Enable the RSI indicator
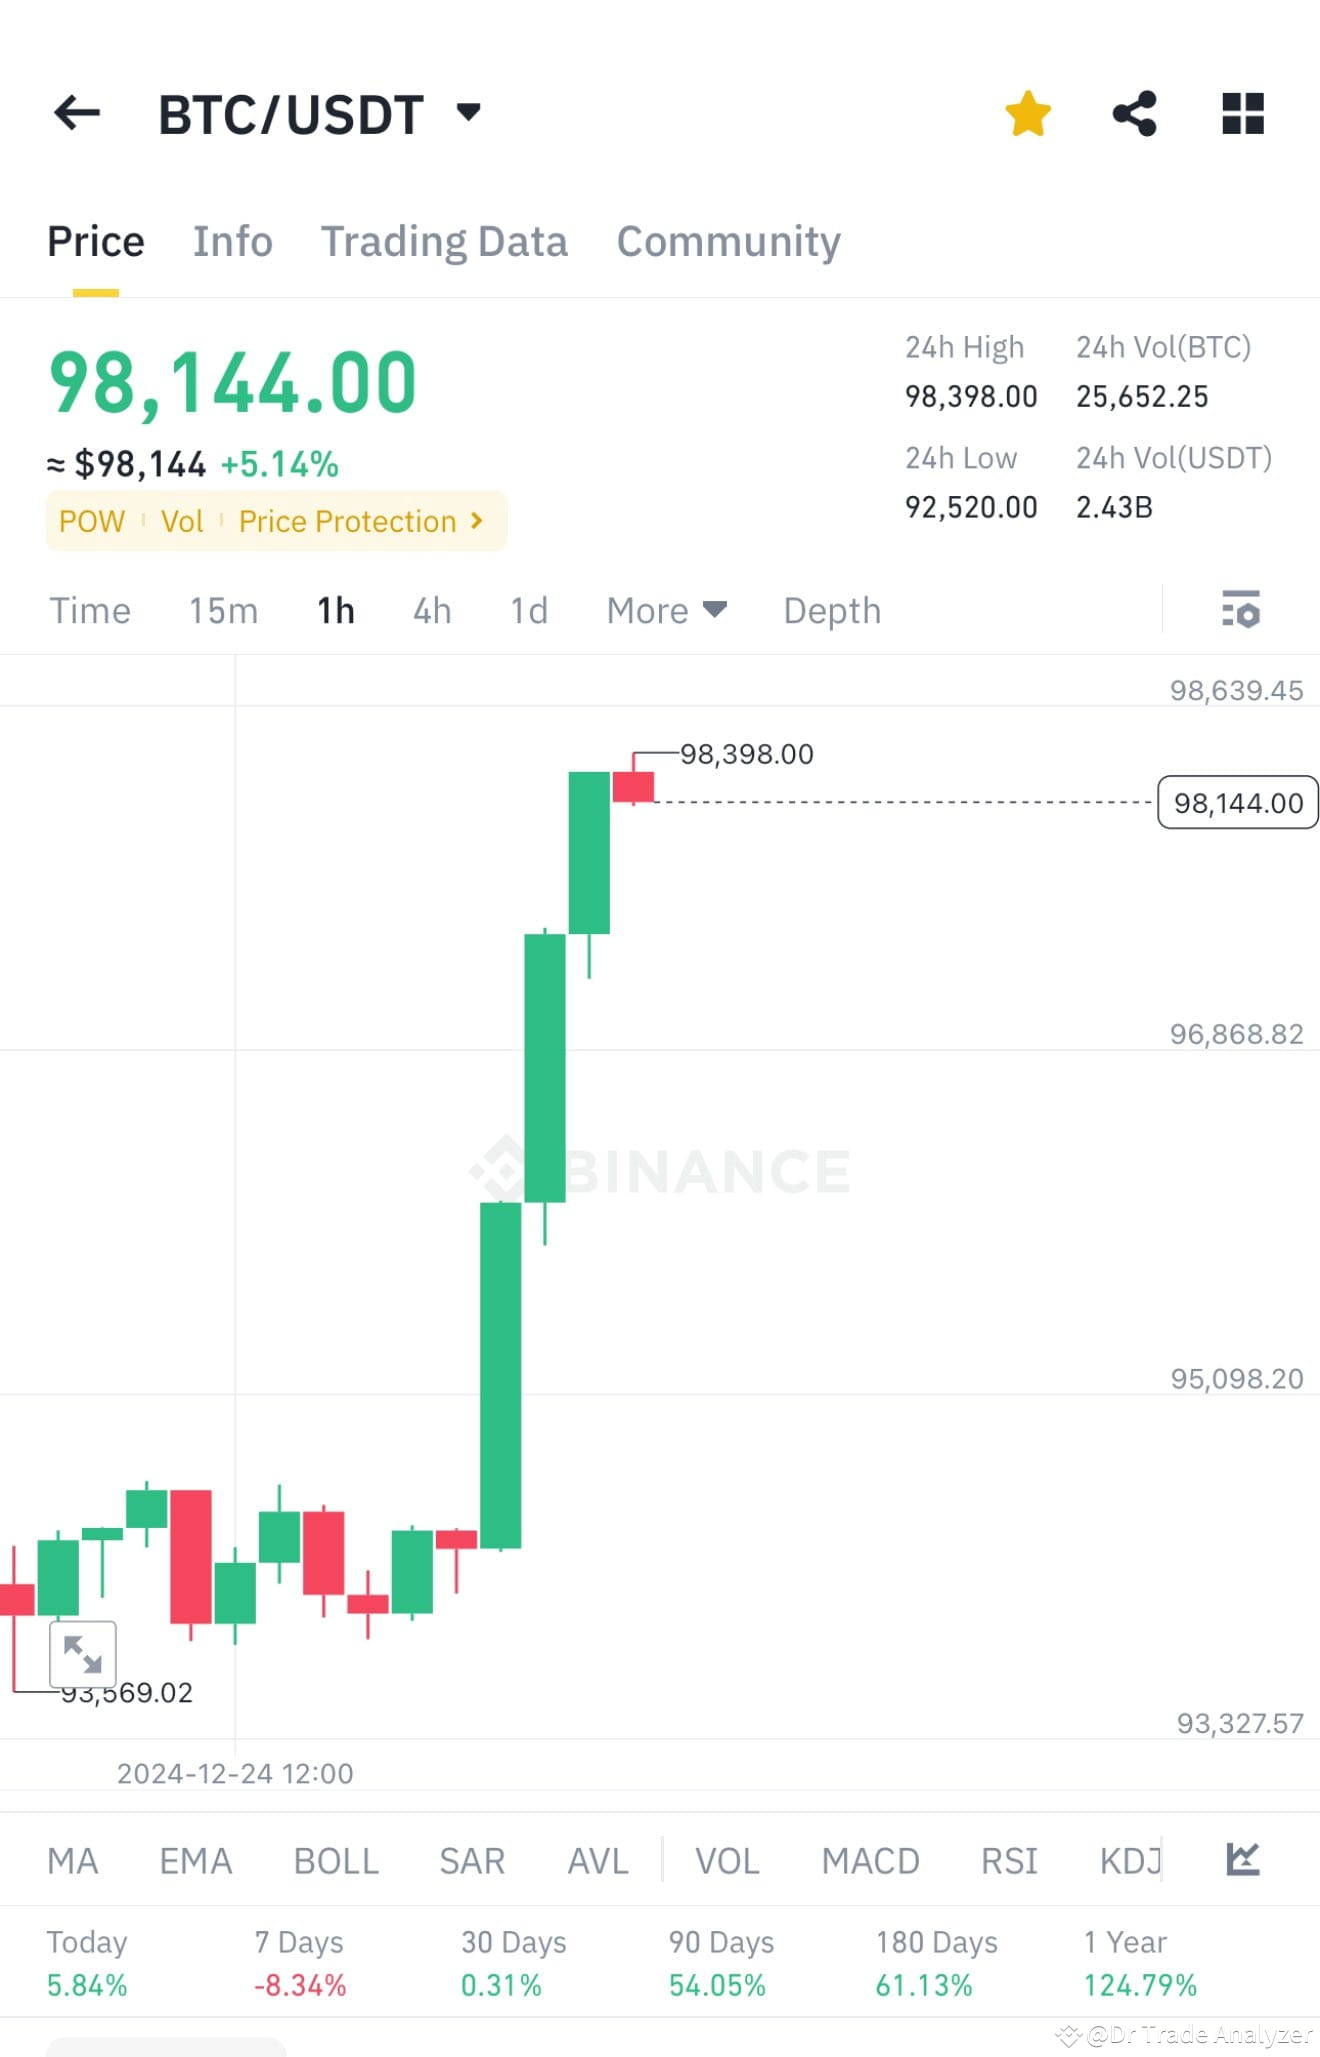 point(1009,1861)
